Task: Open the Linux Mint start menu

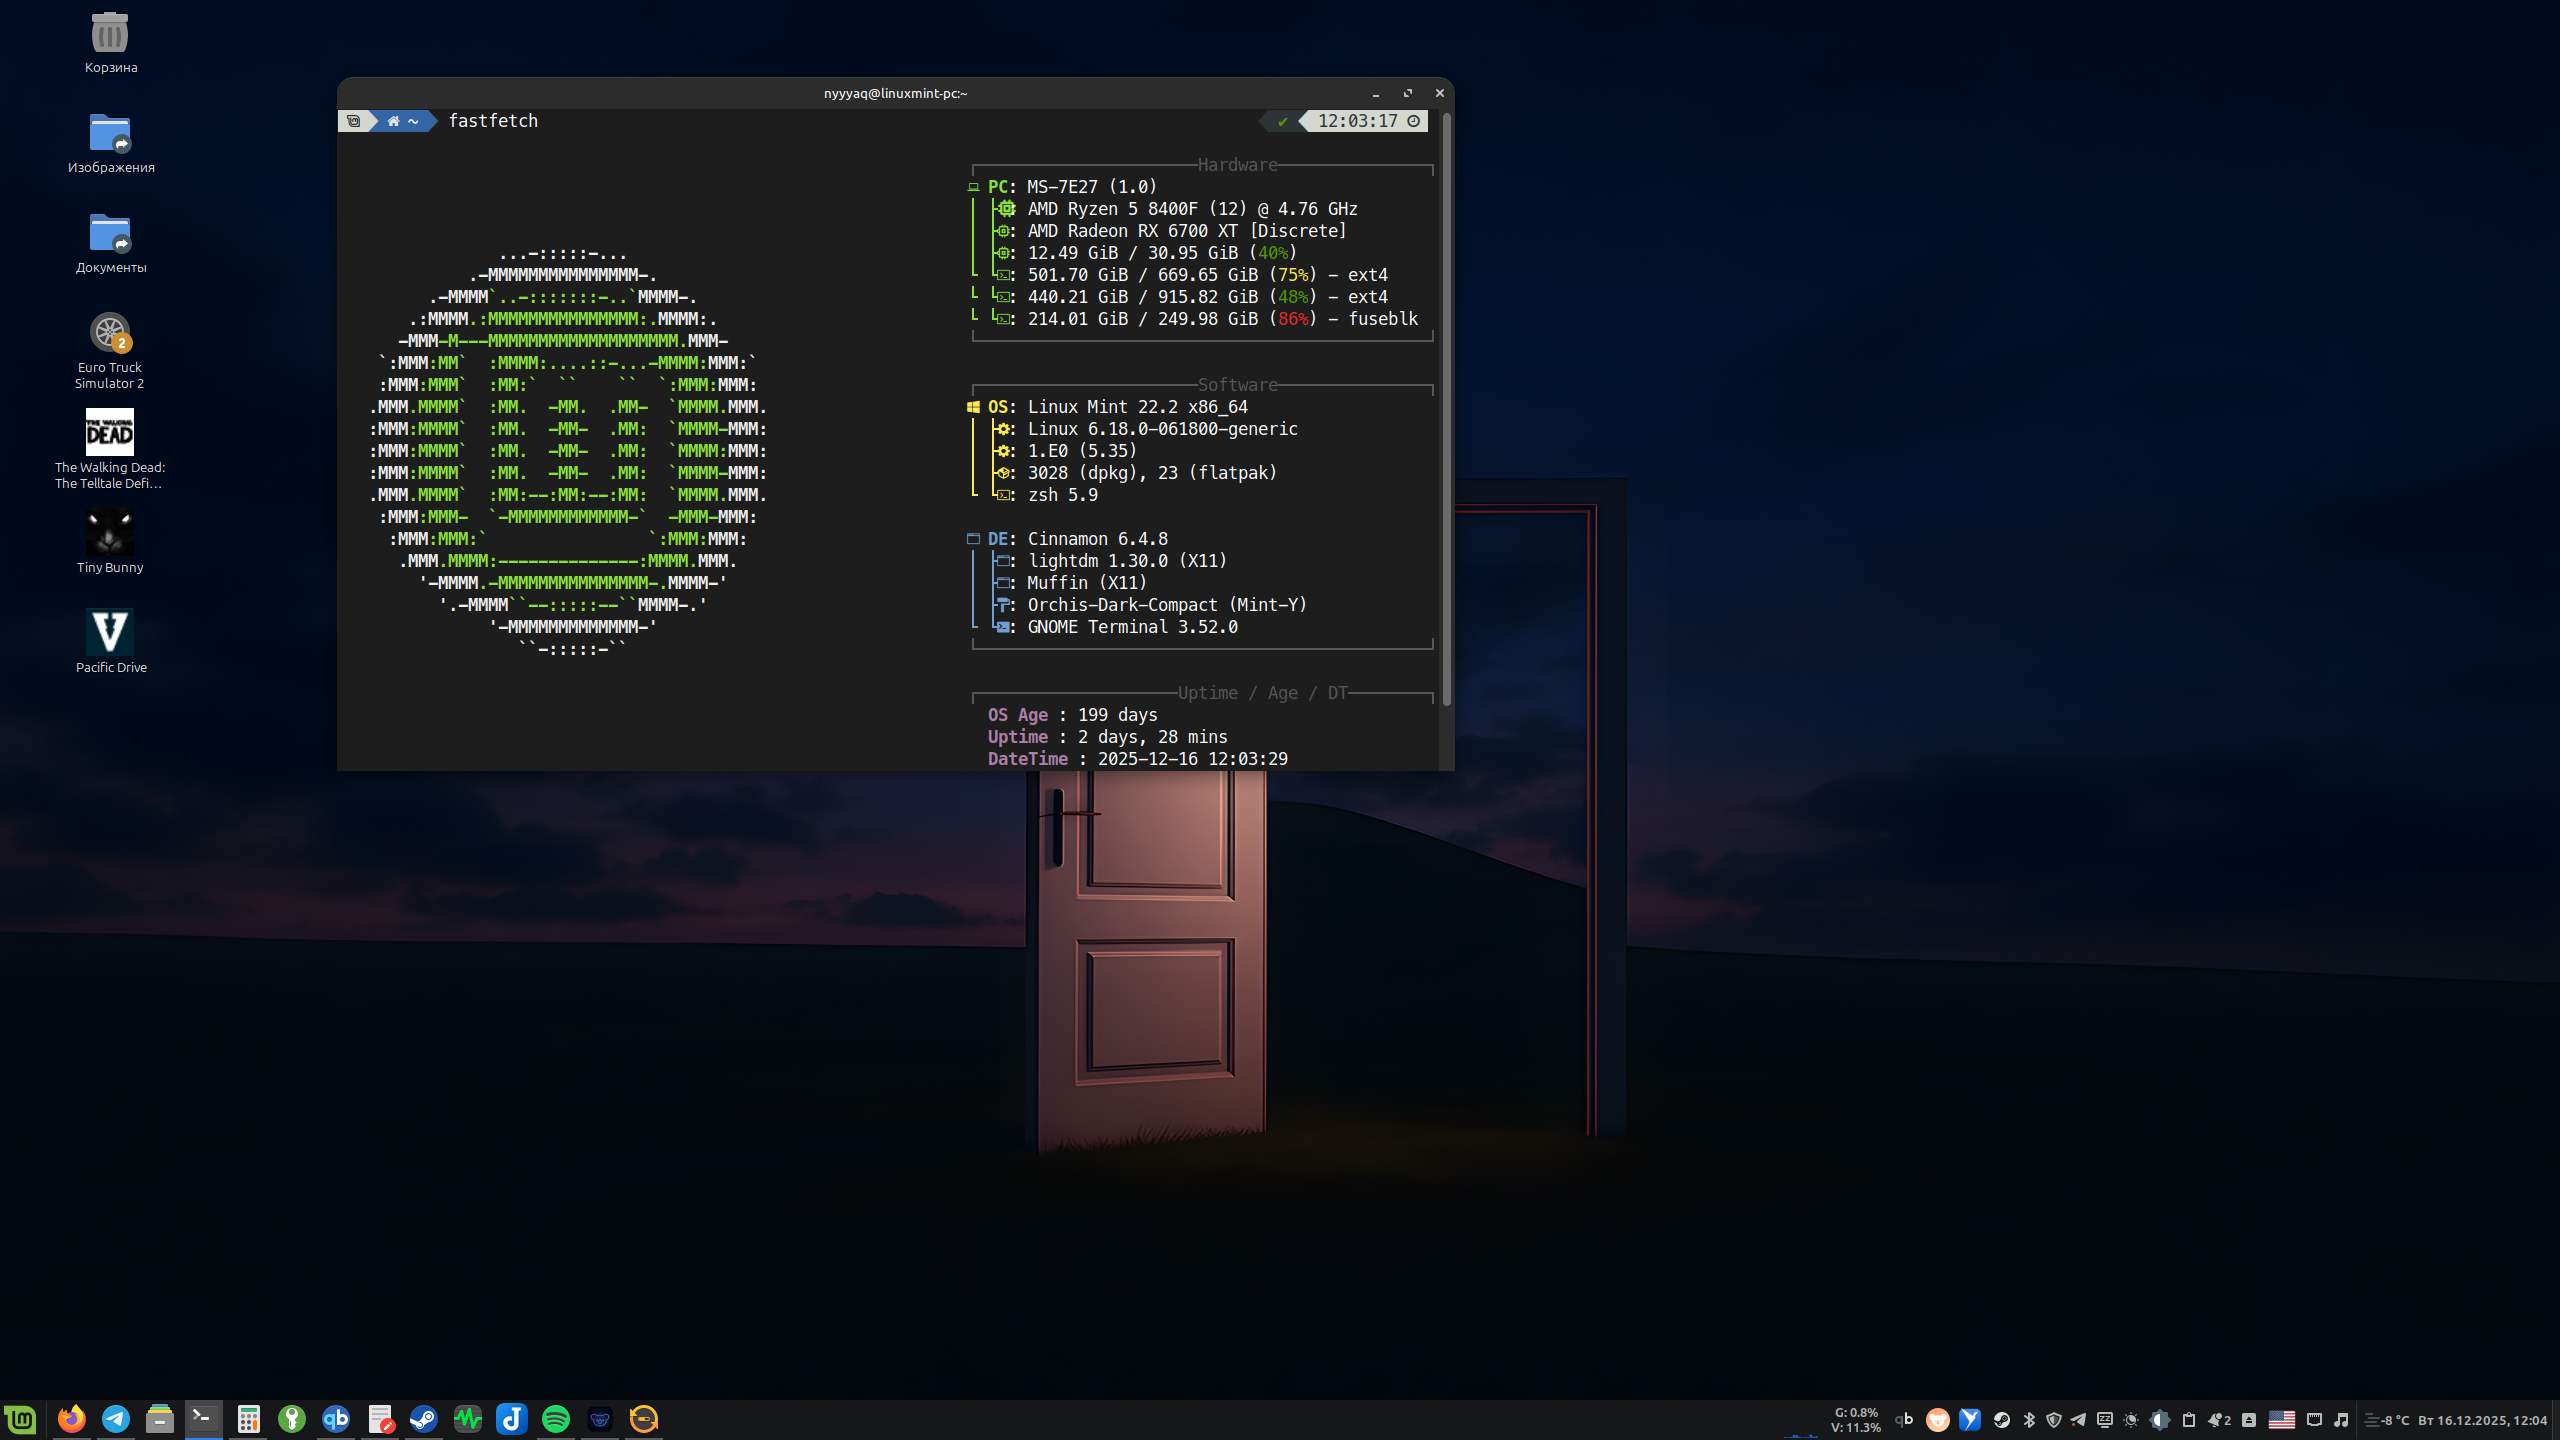Action: 21,1419
